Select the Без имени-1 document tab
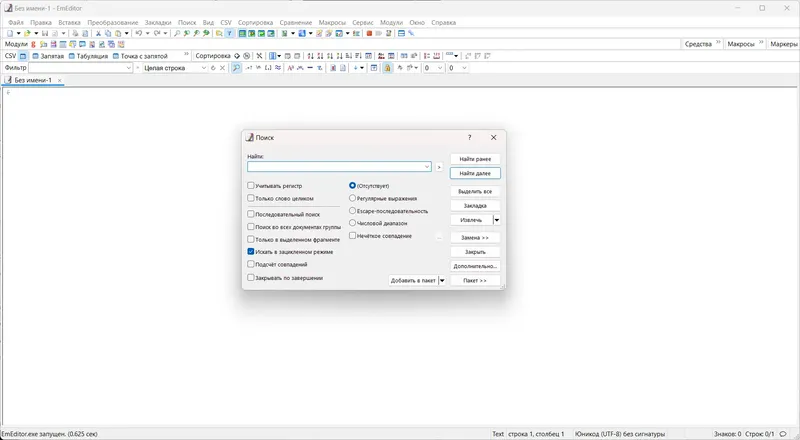This screenshot has width=800, height=440. click(33, 80)
